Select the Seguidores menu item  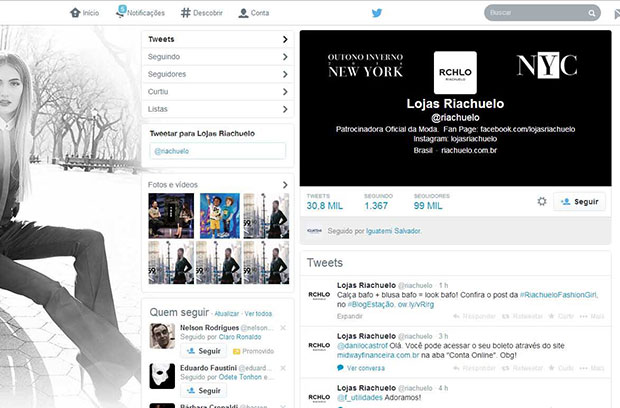coord(217,74)
